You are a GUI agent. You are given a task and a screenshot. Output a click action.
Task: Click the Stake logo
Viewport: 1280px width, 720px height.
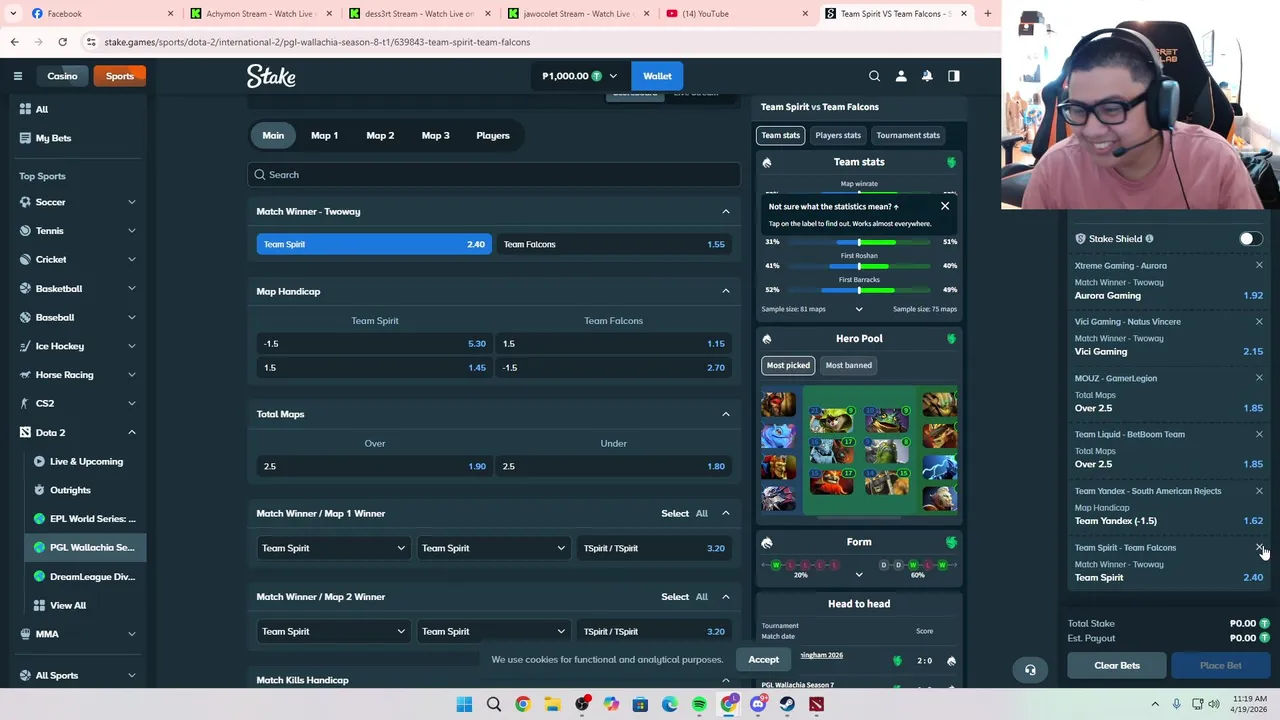coord(271,76)
